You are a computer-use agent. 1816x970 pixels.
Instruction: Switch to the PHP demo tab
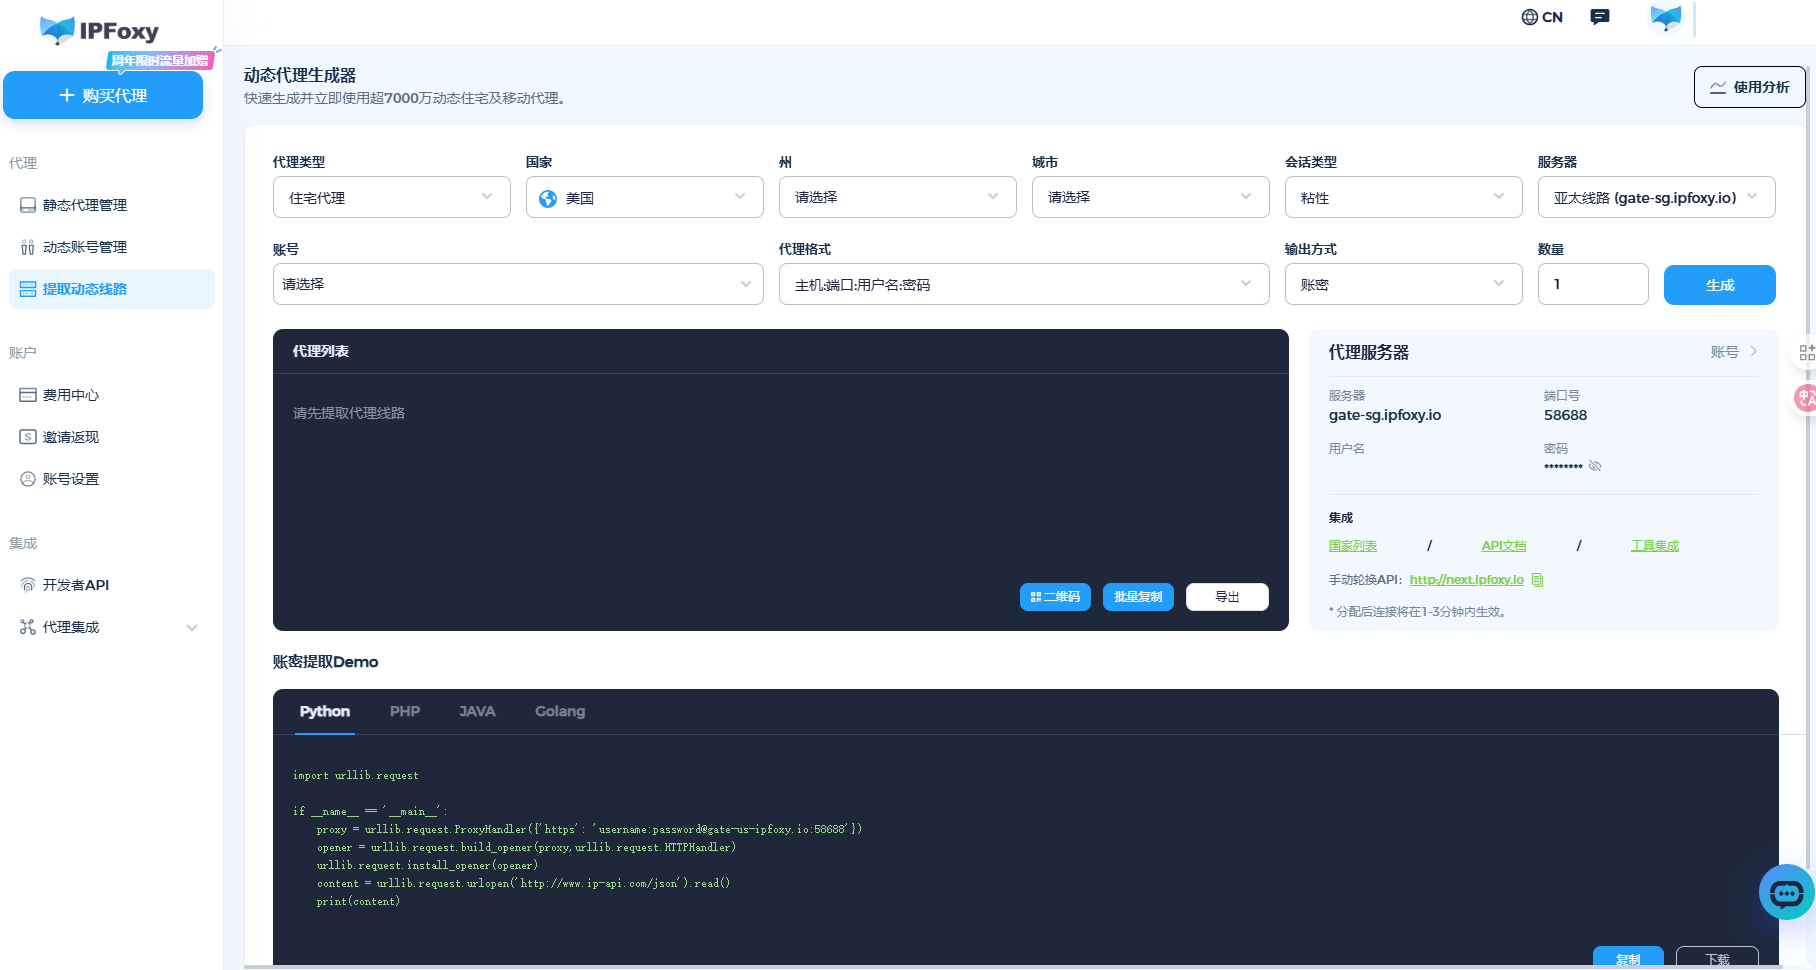tap(404, 711)
